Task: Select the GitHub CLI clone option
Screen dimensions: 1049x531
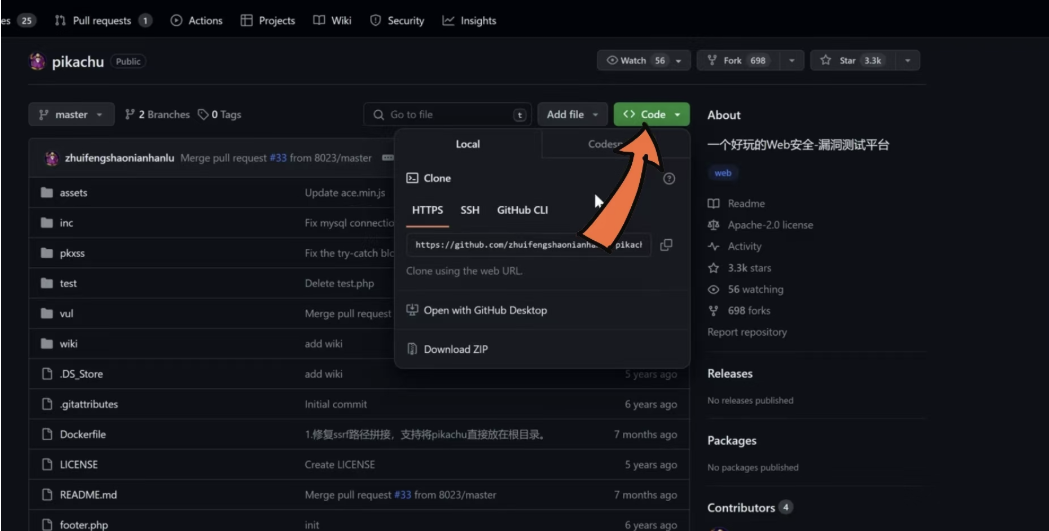Action: [522, 210]
